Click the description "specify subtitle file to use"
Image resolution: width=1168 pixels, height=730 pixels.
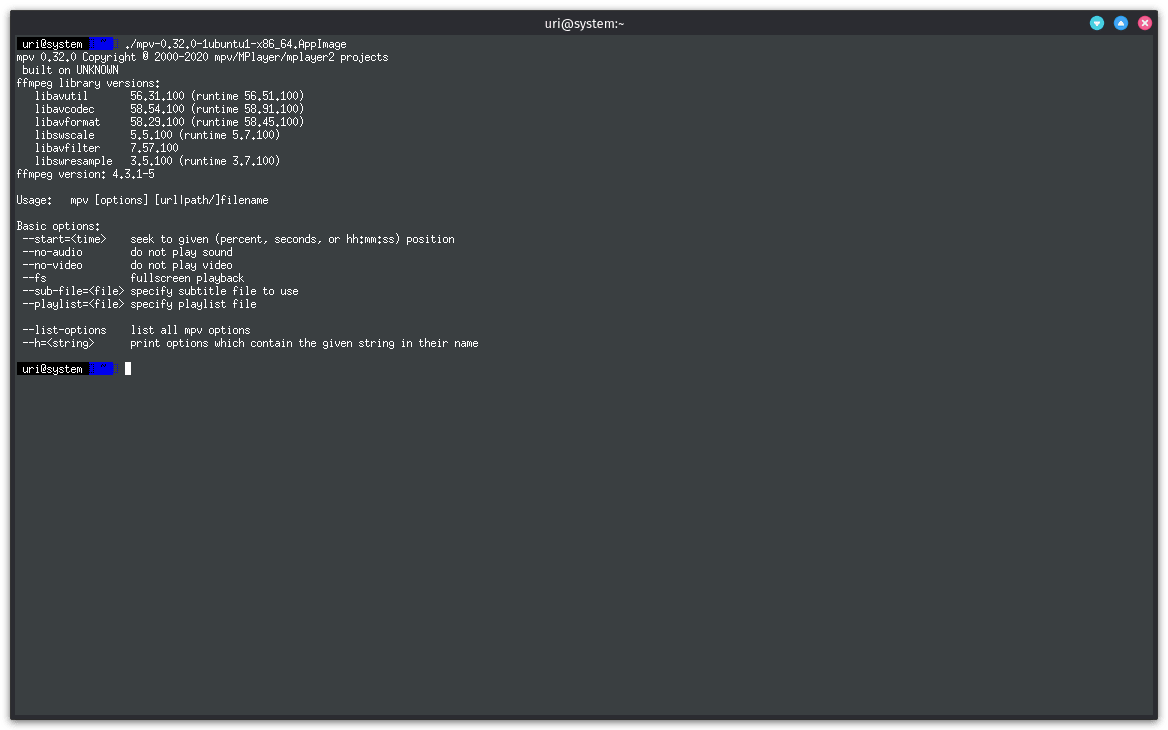tap(214, 291)
